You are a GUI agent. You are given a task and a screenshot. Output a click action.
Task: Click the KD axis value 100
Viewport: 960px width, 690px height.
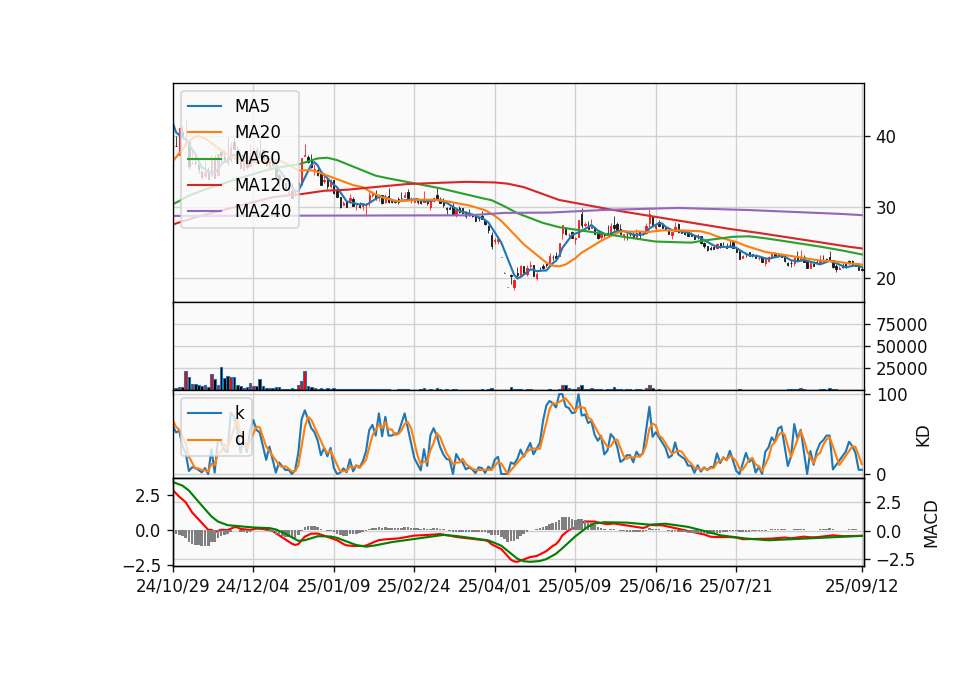click(x=891, y=396)
